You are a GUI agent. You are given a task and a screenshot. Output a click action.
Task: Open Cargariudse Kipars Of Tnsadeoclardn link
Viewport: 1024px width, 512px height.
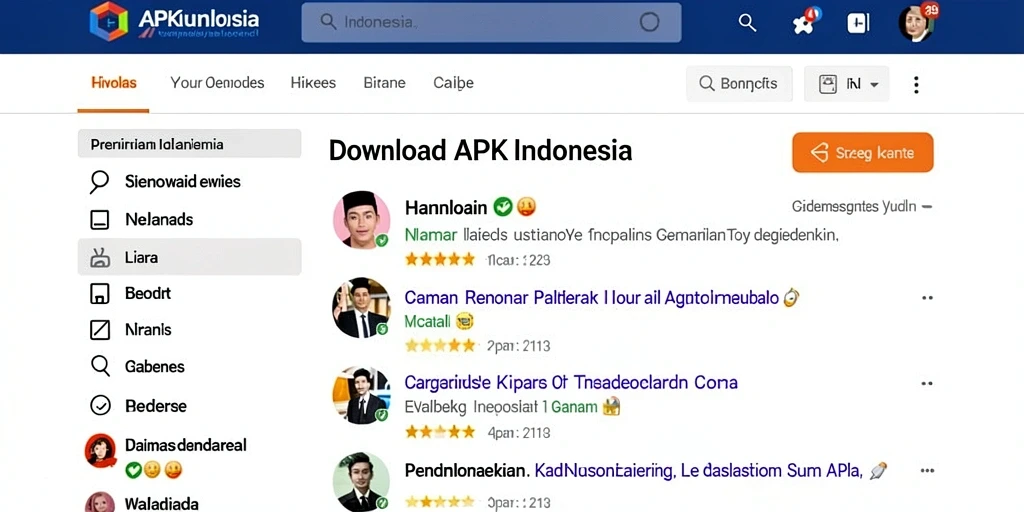click(x=571, y=382)
